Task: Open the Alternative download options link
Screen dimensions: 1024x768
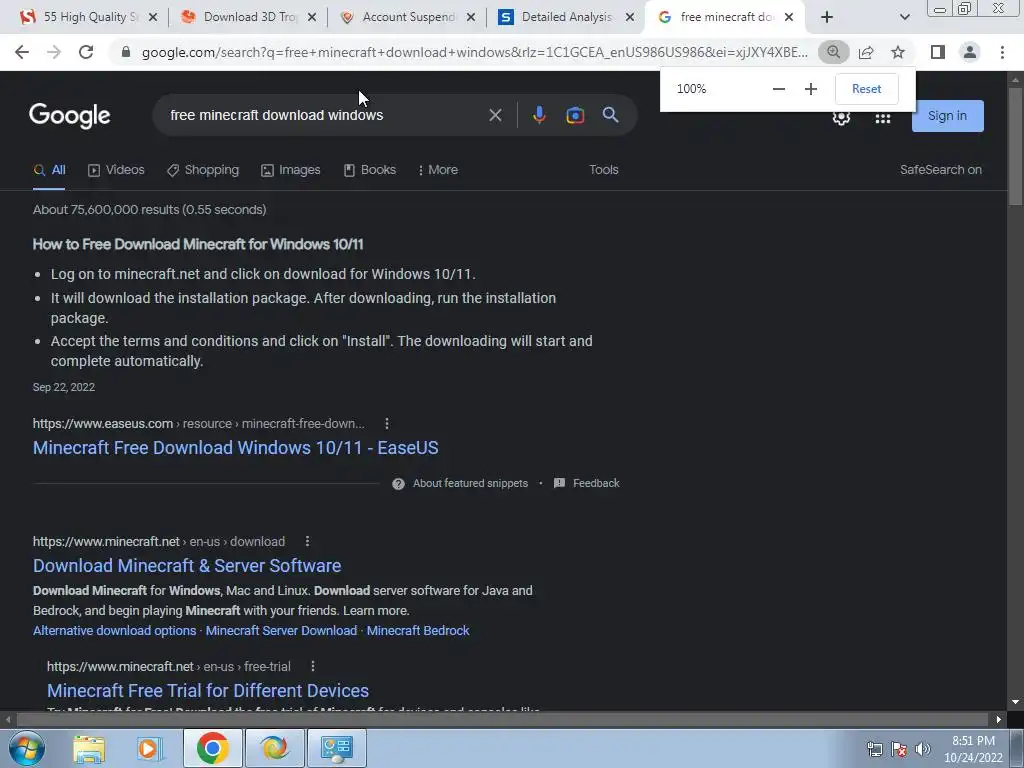Action: [x=114, y=631]
